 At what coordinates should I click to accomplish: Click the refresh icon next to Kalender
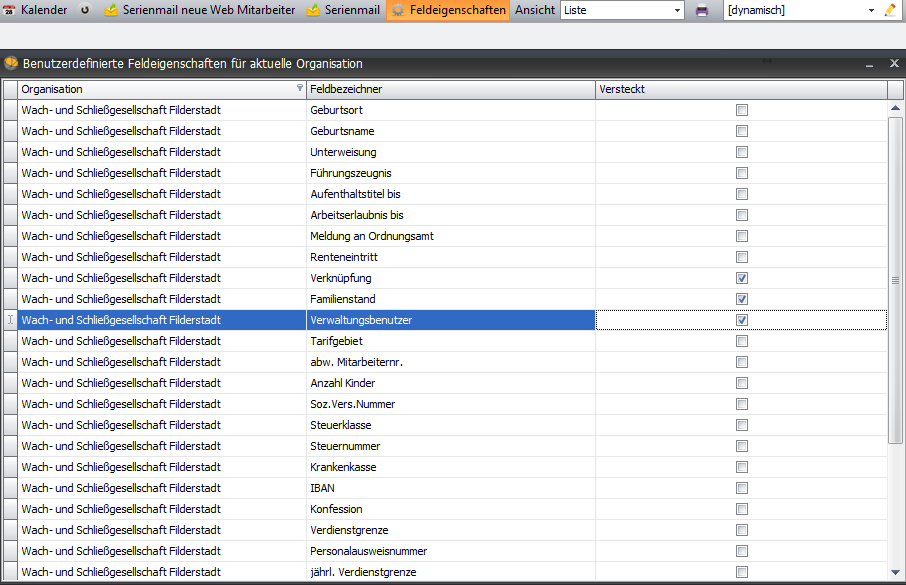tap(85, 10)
